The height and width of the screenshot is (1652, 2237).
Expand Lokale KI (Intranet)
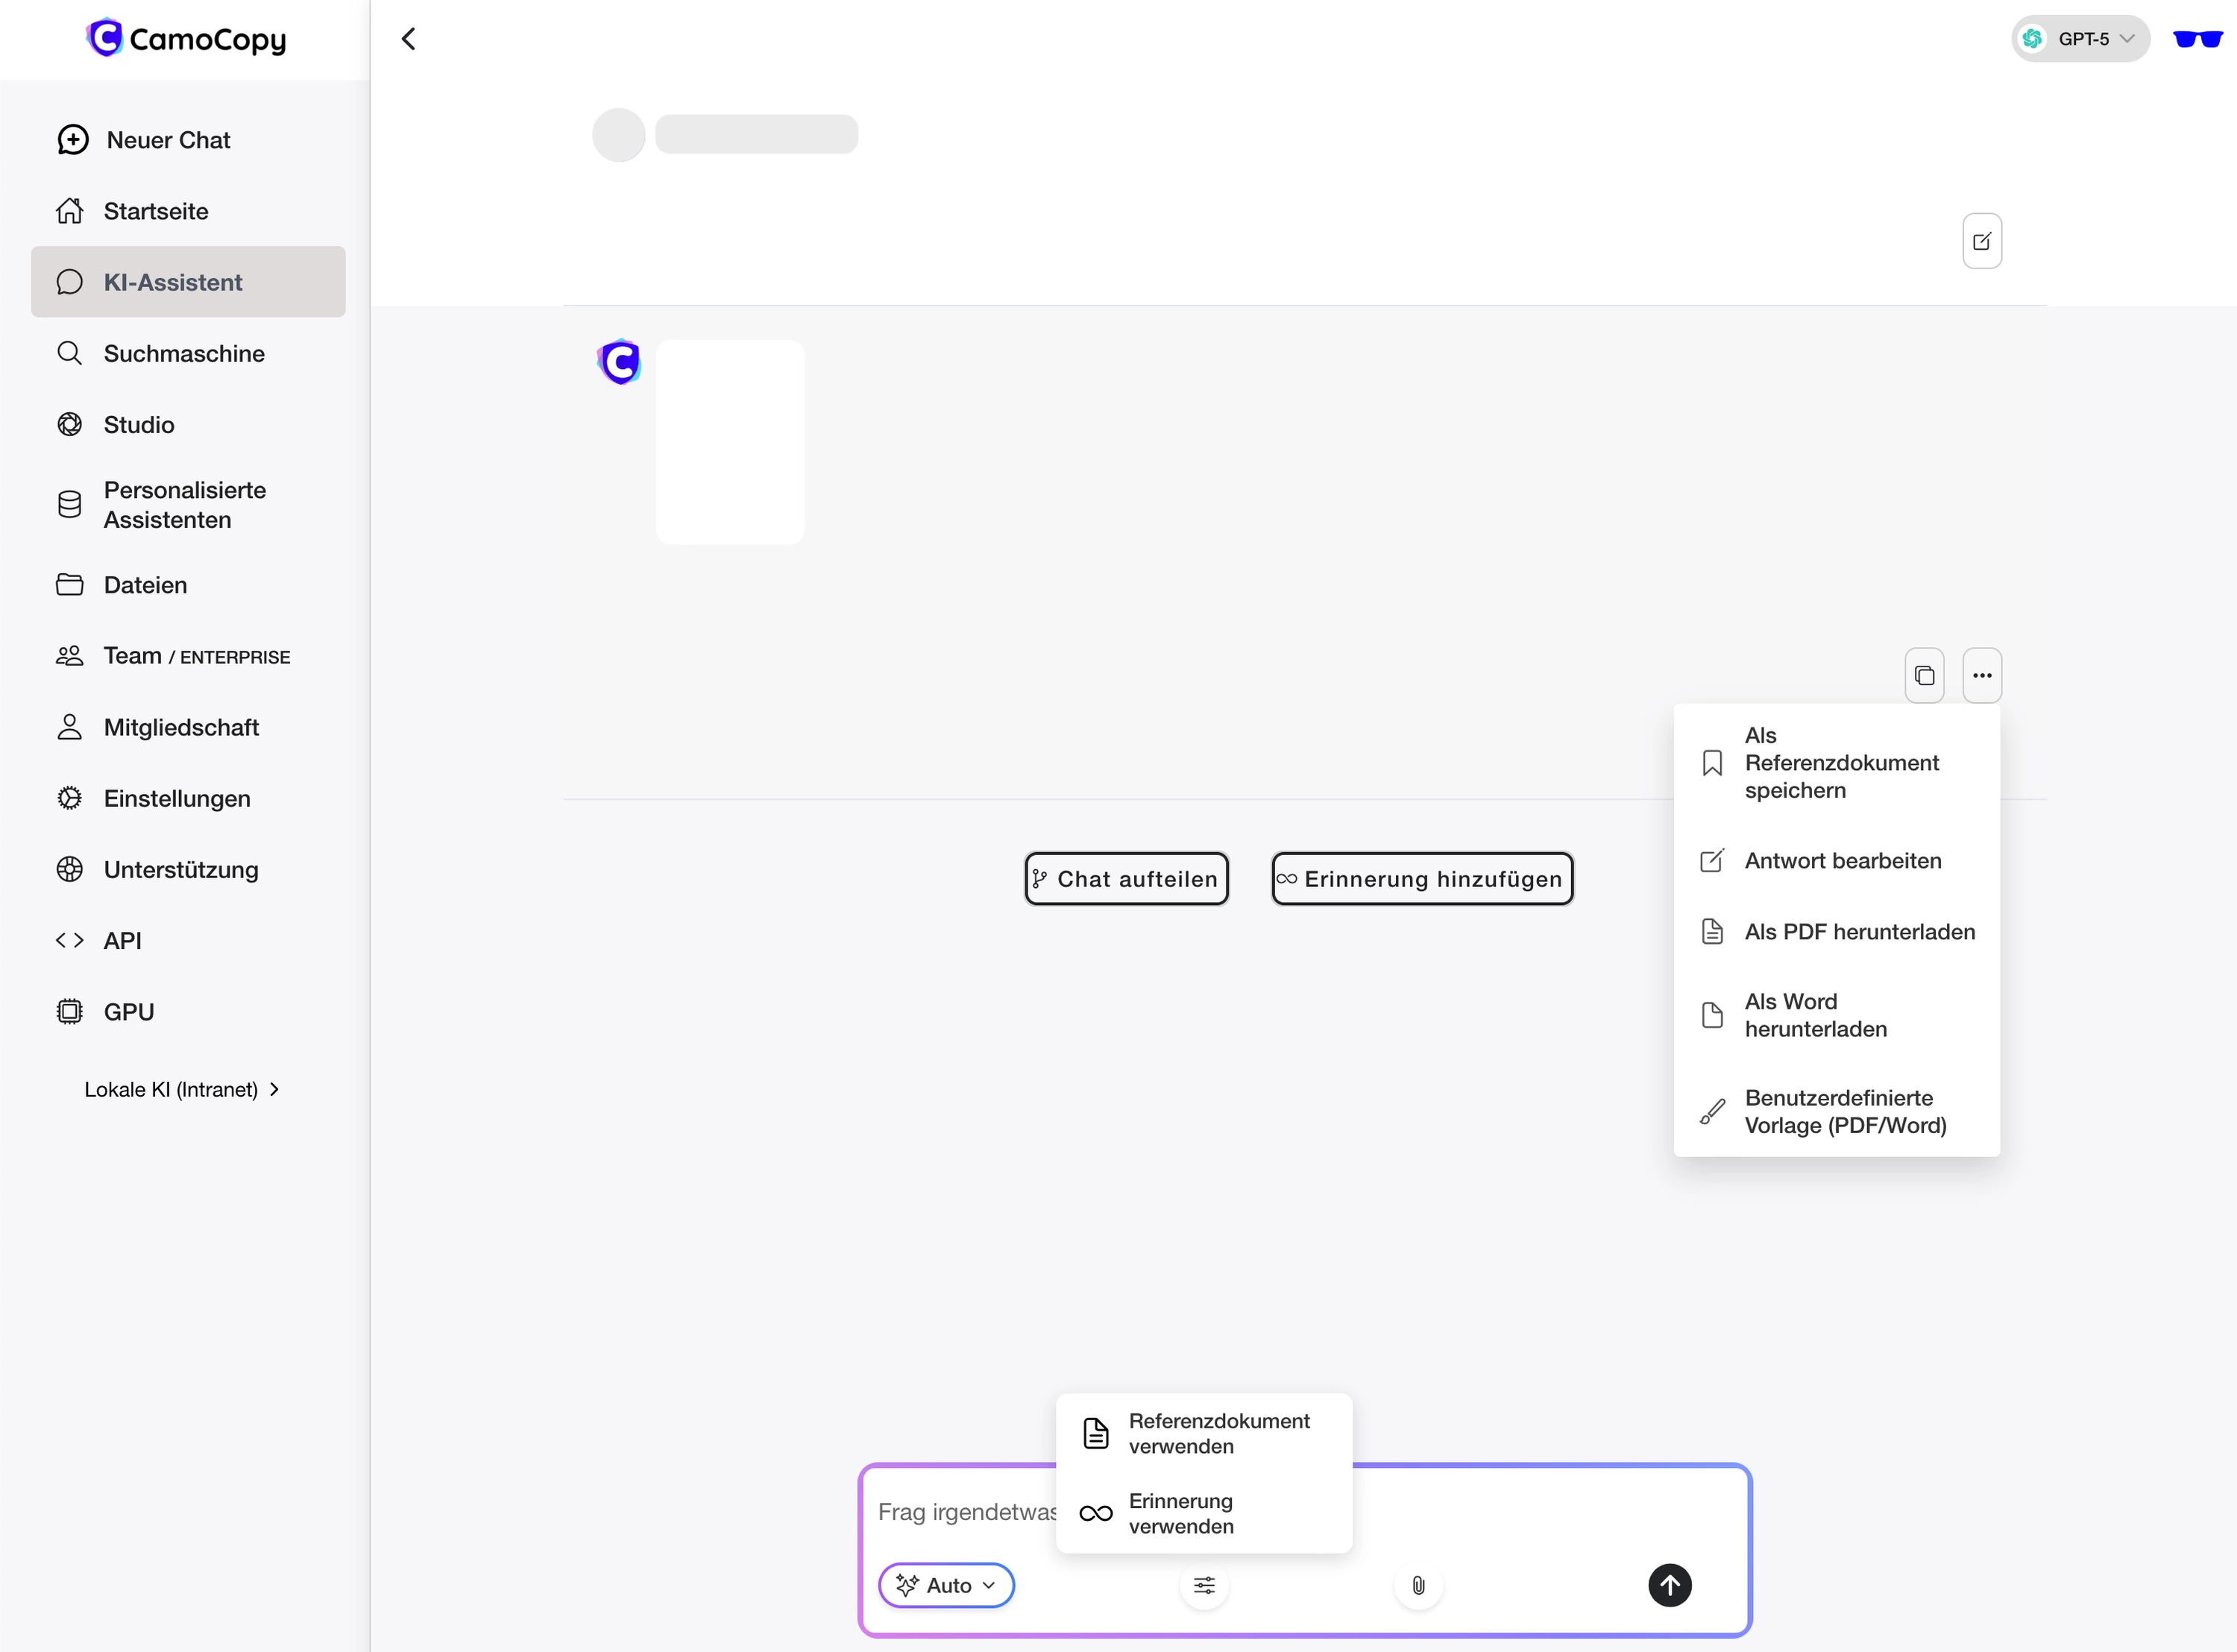pyautogui.click(x=181, y=1089)
